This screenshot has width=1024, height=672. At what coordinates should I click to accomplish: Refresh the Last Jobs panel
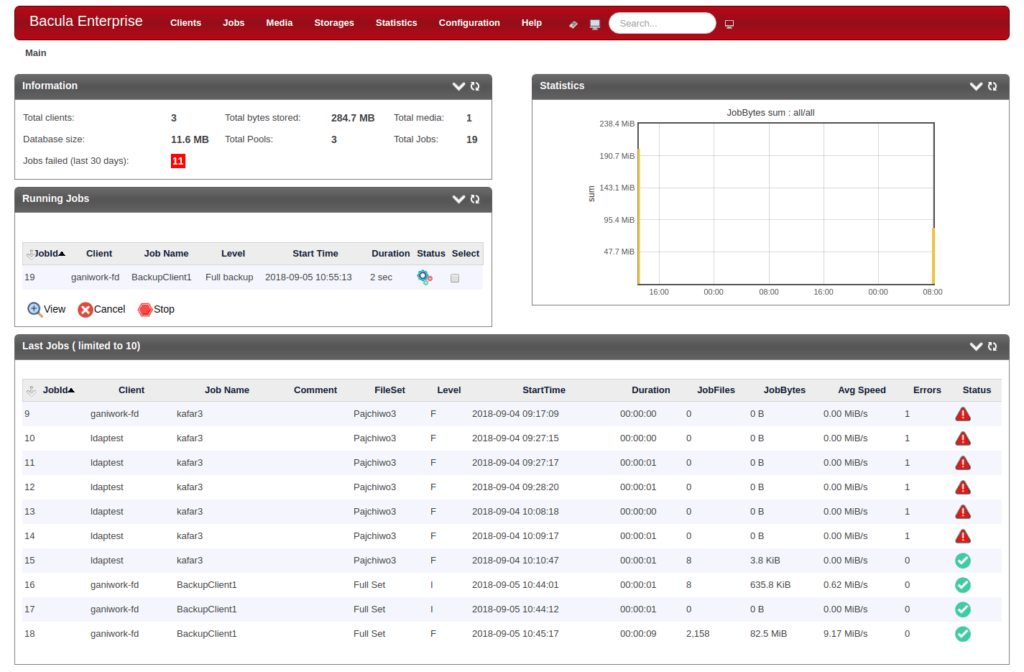pos(991,346)
